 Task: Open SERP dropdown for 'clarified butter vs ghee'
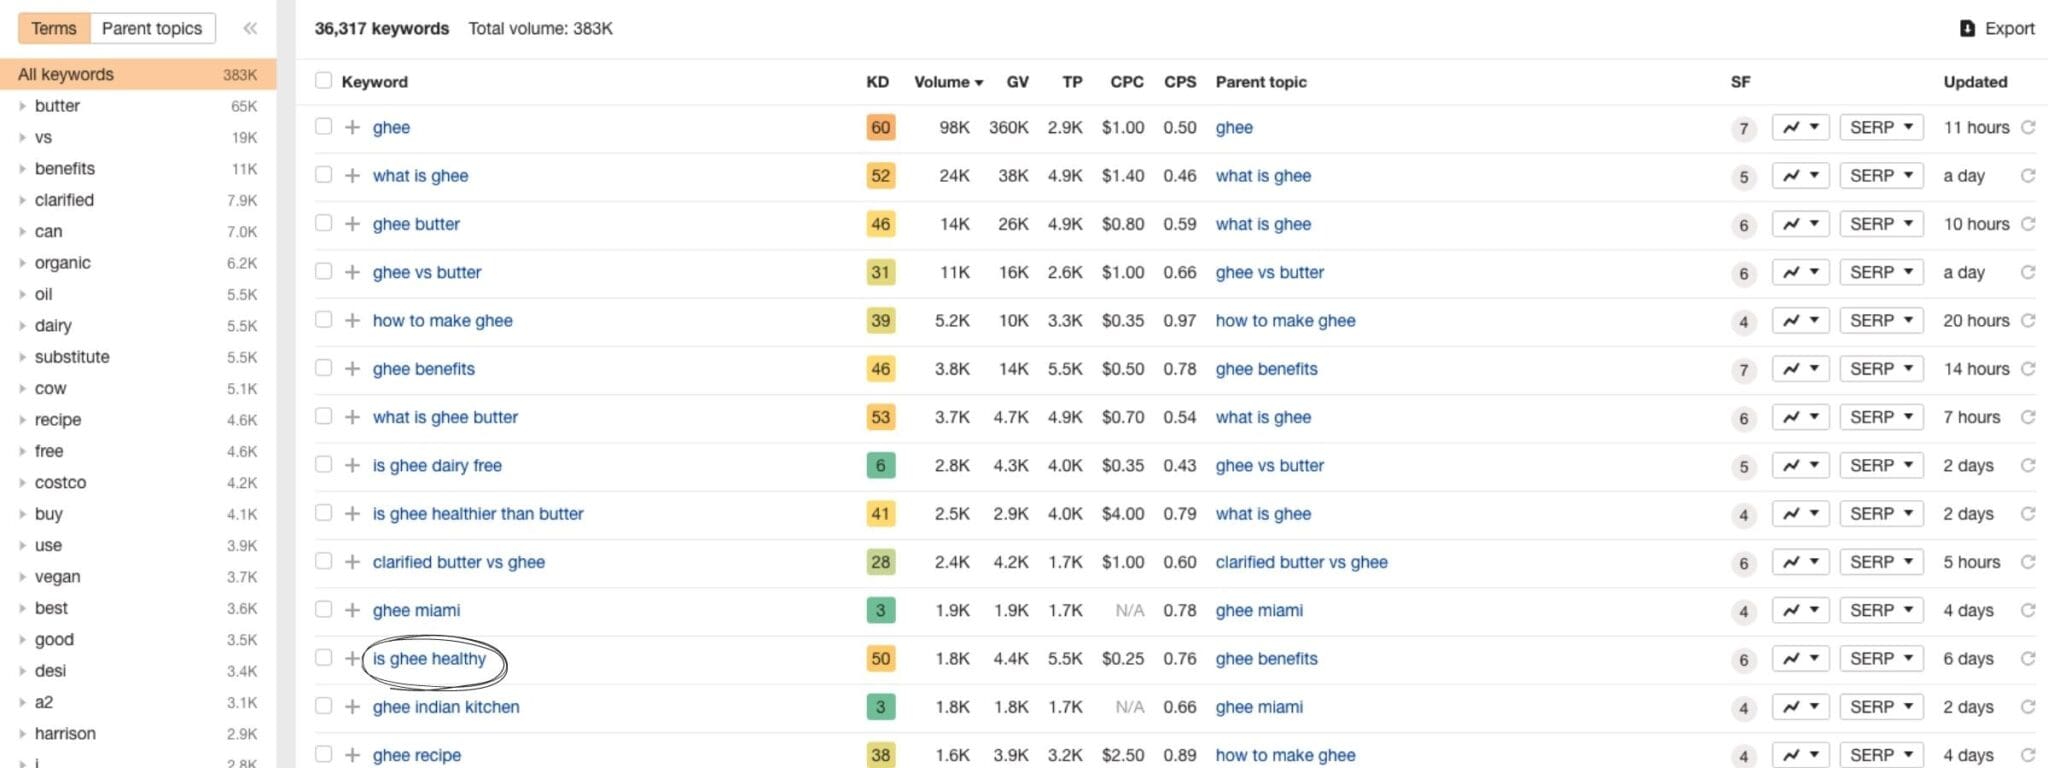1881,562
